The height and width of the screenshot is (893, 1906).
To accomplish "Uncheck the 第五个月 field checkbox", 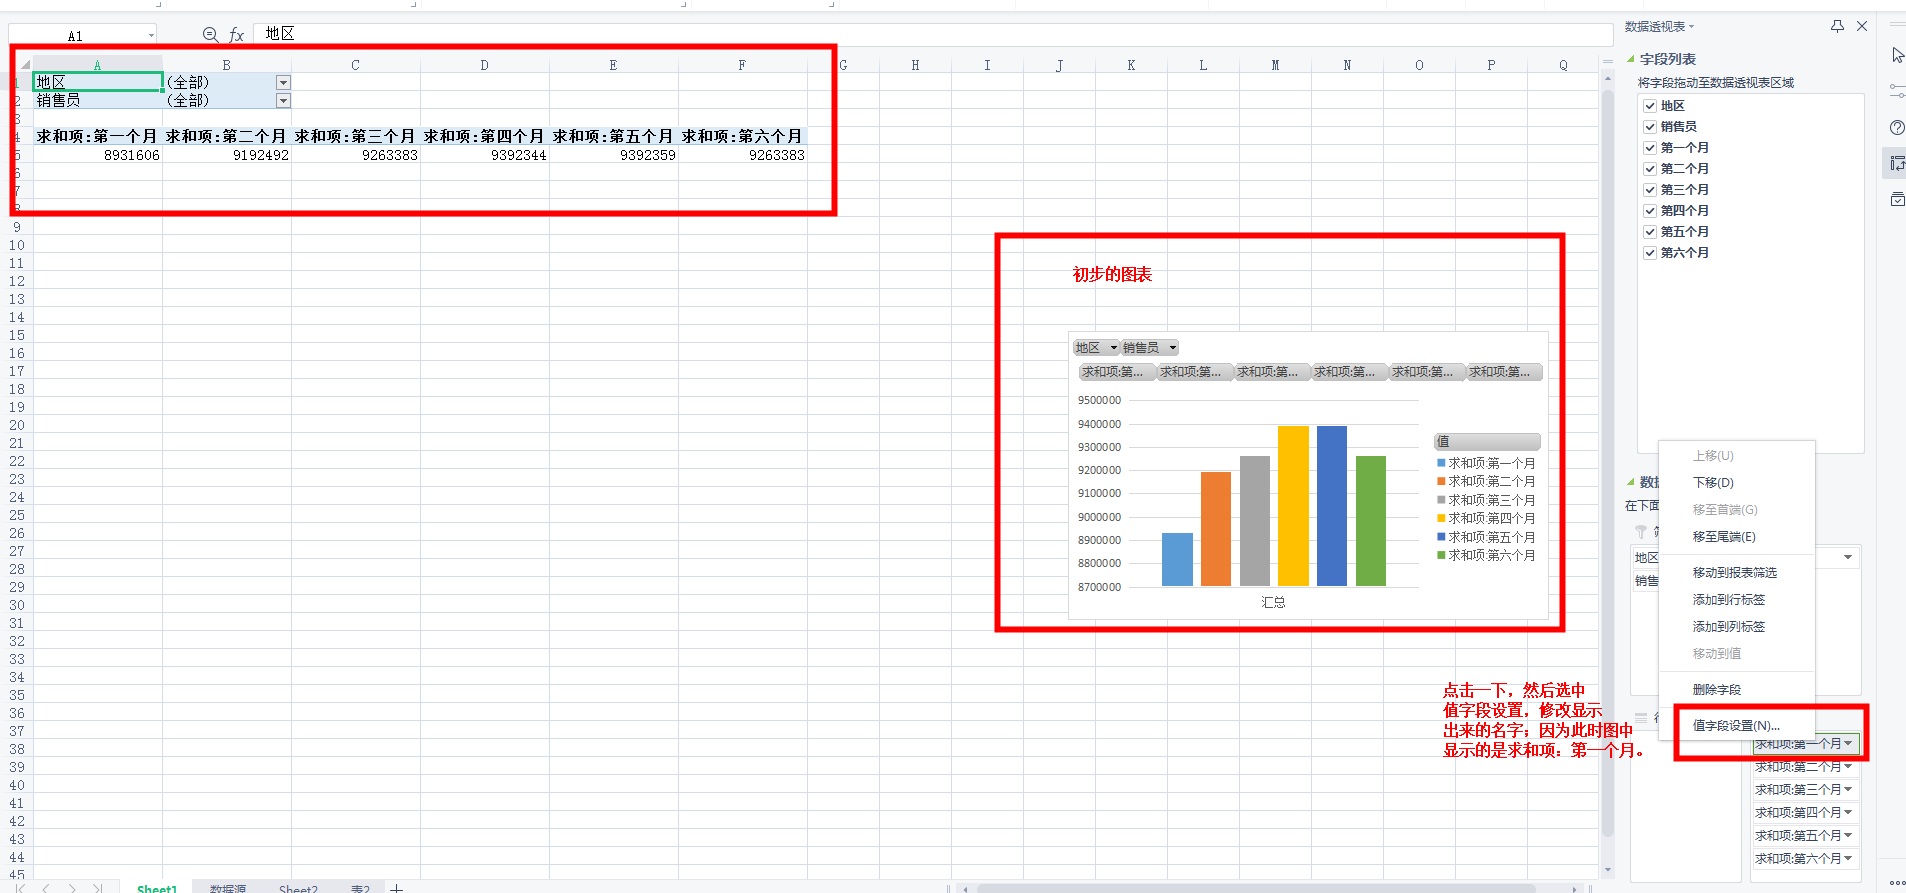I will click(x=1650, y=231).
